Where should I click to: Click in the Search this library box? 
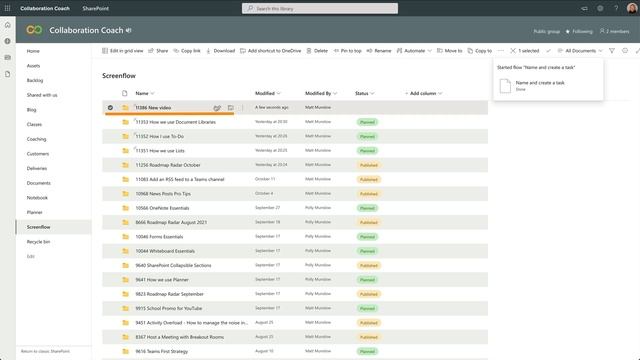pyautogui.click(x=320, y=8)
